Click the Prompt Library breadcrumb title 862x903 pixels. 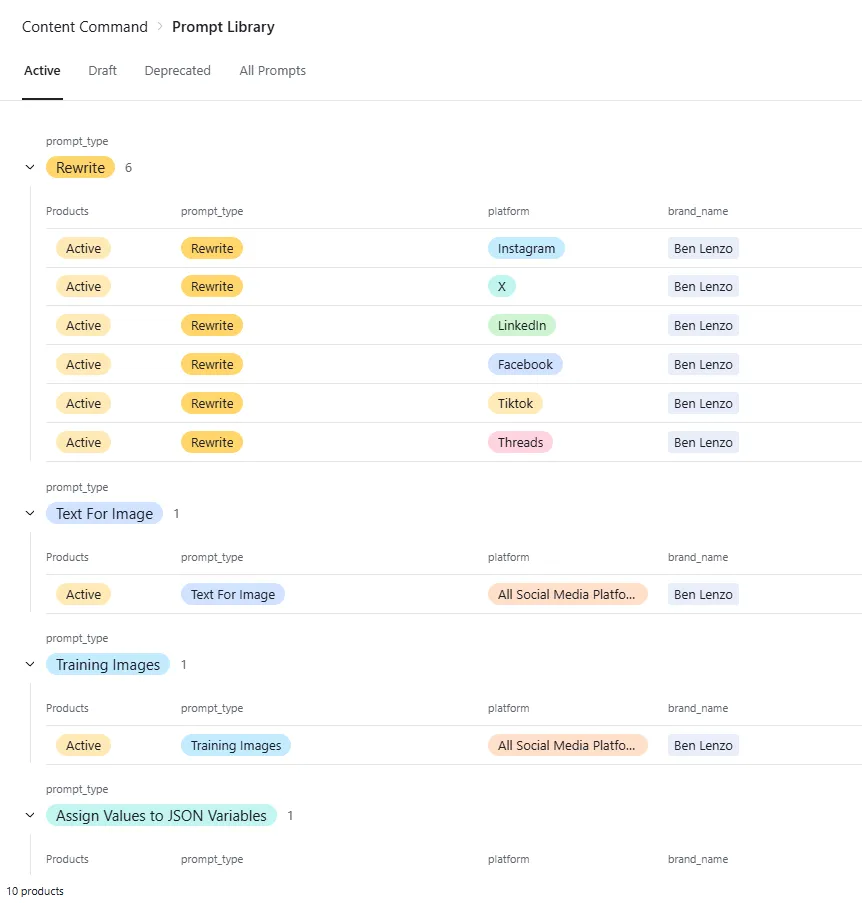(x=223, y=27)
